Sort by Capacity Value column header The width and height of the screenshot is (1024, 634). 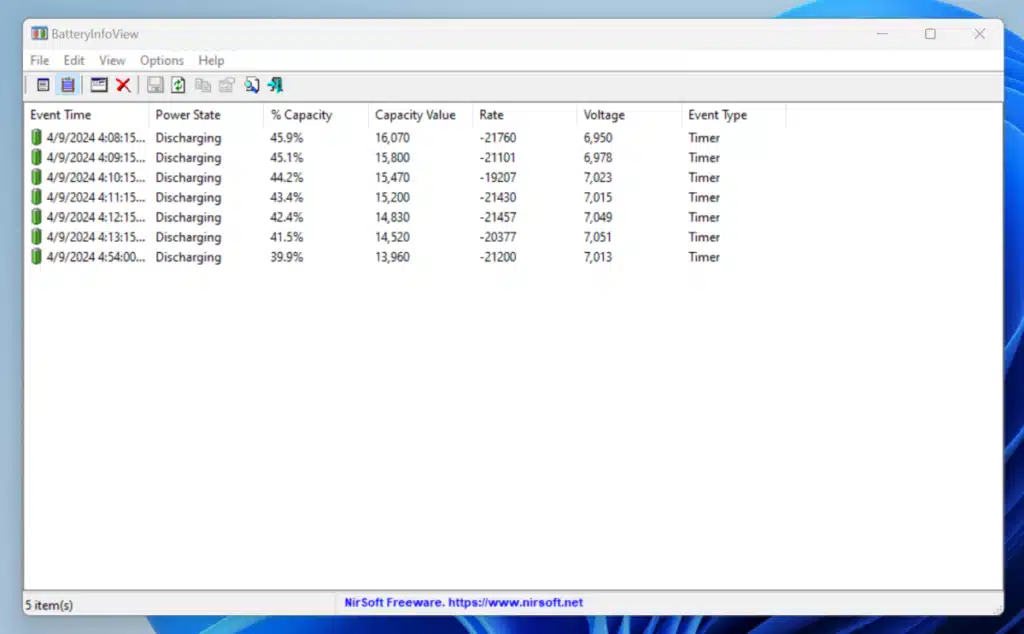tap(421, 115)
